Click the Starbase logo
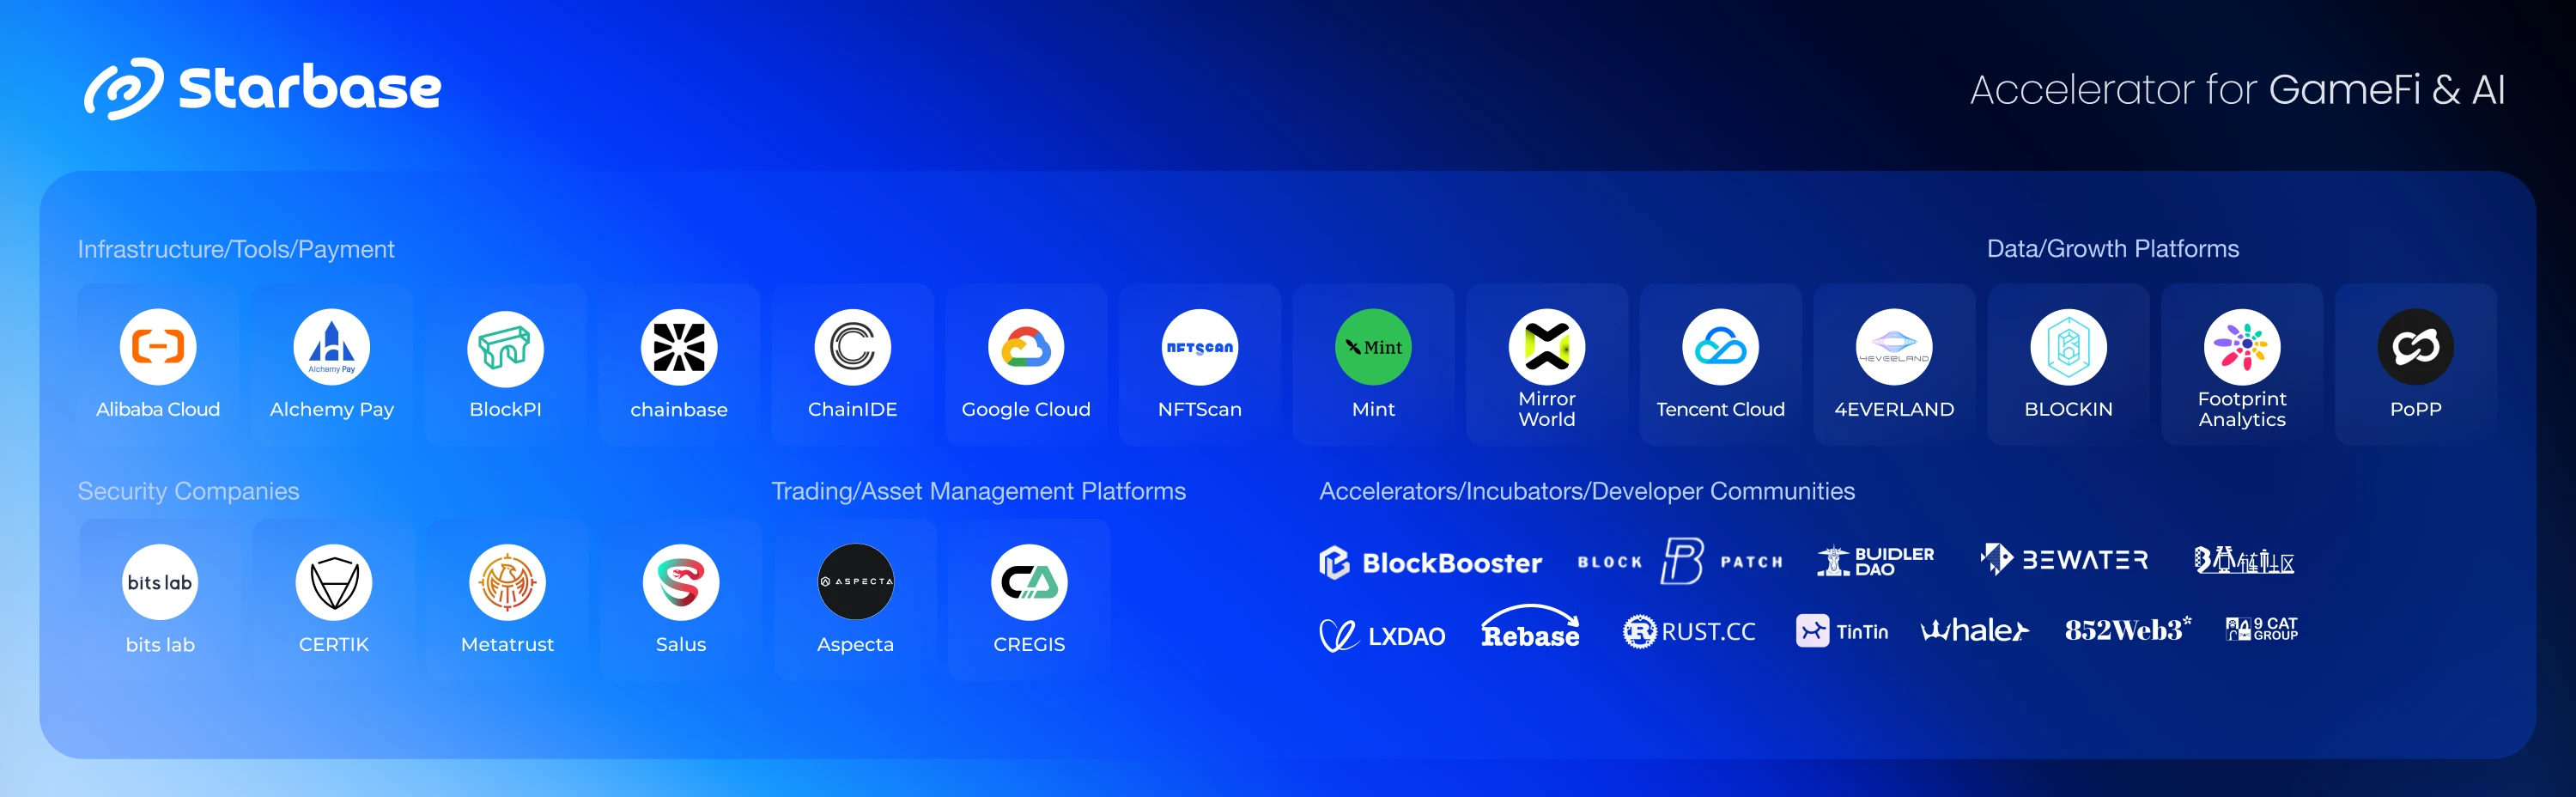This screenshot has height=797, width=2576. point(262,88)
